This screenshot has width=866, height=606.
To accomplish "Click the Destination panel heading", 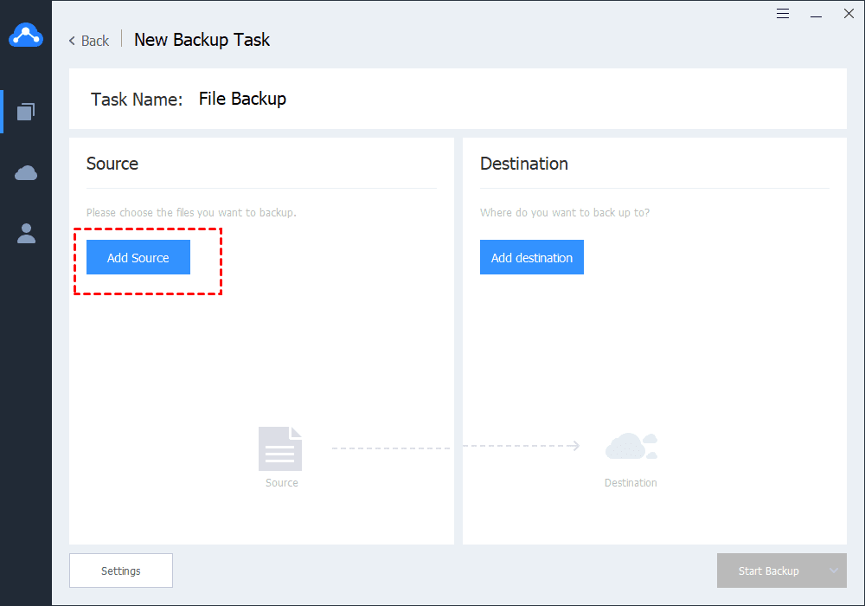I will tap(524, 164).
